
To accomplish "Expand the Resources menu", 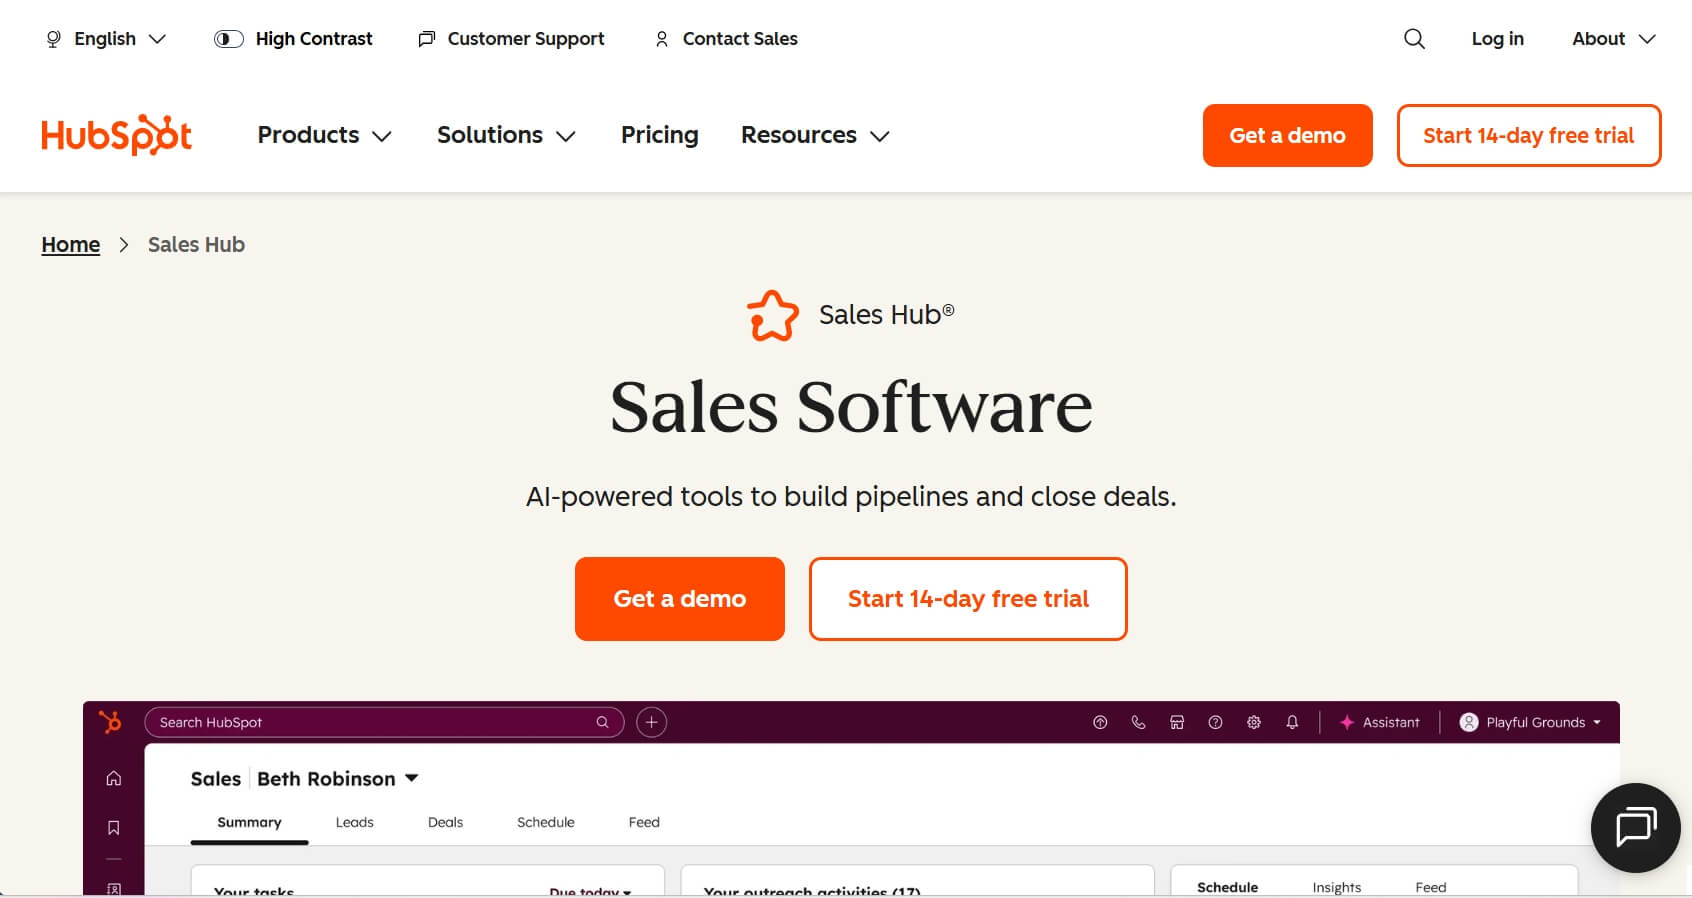I will [815, 135].
